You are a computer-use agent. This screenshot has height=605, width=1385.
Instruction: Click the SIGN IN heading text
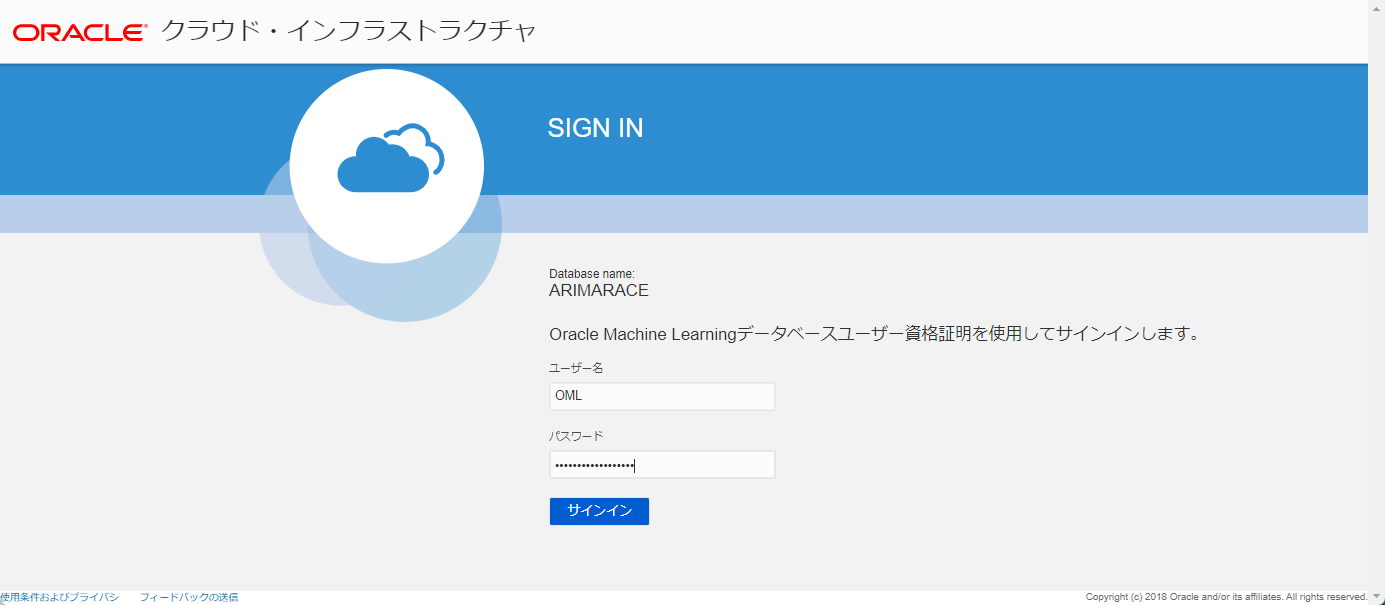coord(596,128)
